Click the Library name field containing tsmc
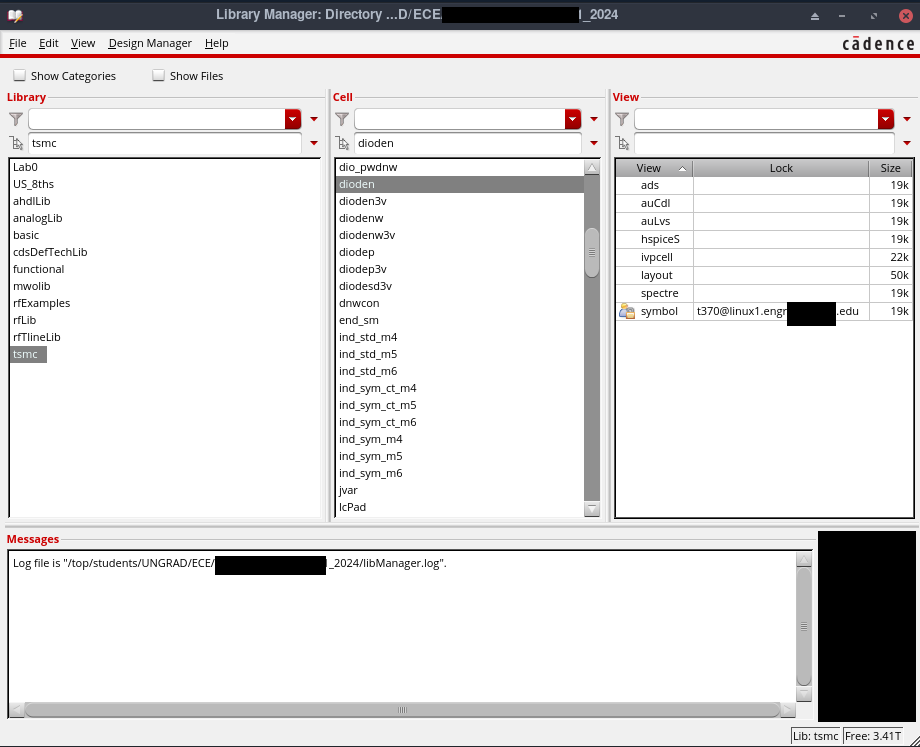 point(165,143)
